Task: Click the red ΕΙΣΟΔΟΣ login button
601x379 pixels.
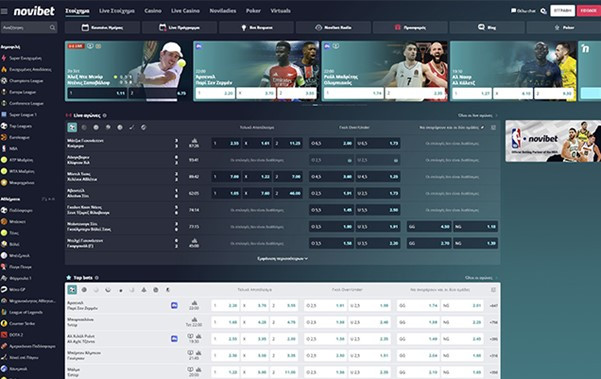Action: pos(588,11)
